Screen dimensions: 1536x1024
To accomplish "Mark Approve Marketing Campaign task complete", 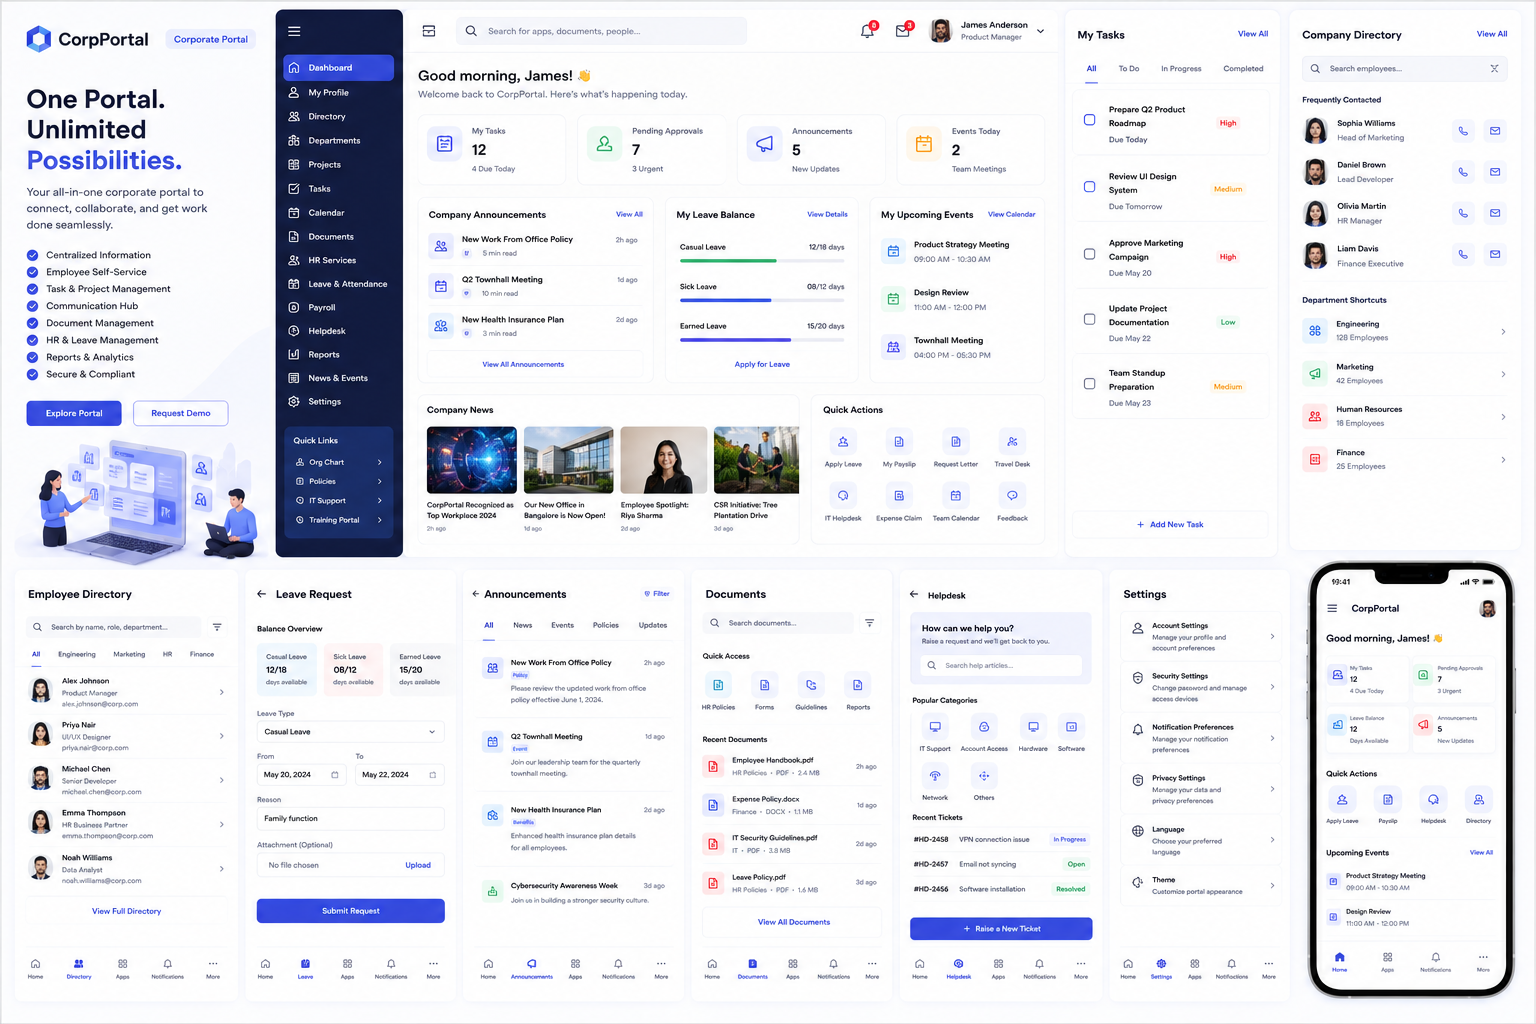I will [x=1090, y=254].
